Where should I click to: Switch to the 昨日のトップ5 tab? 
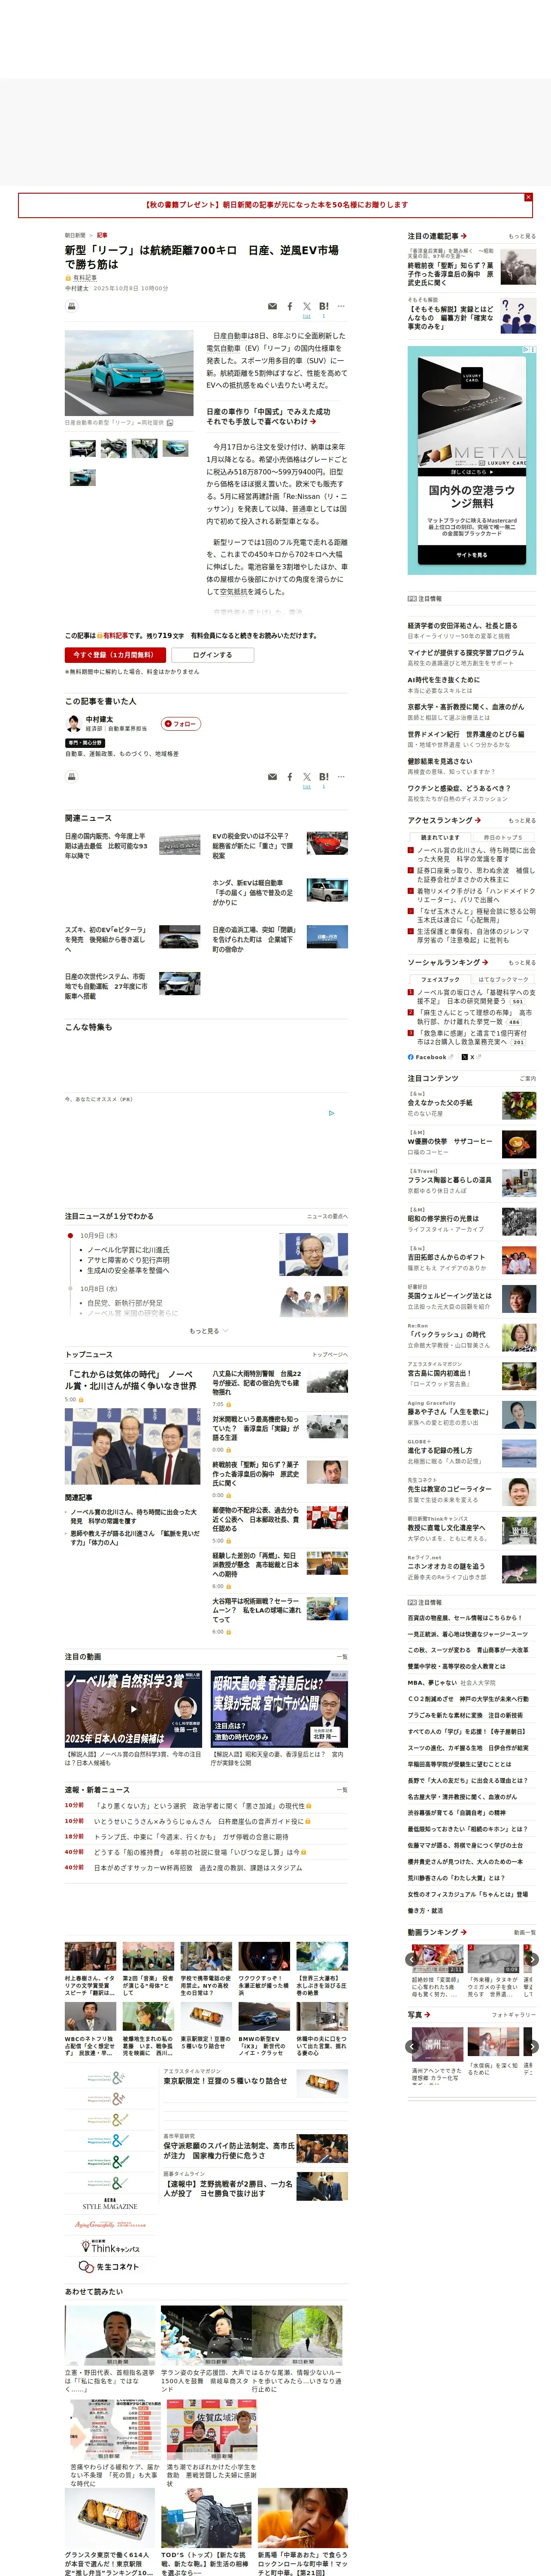click(503, 838)
